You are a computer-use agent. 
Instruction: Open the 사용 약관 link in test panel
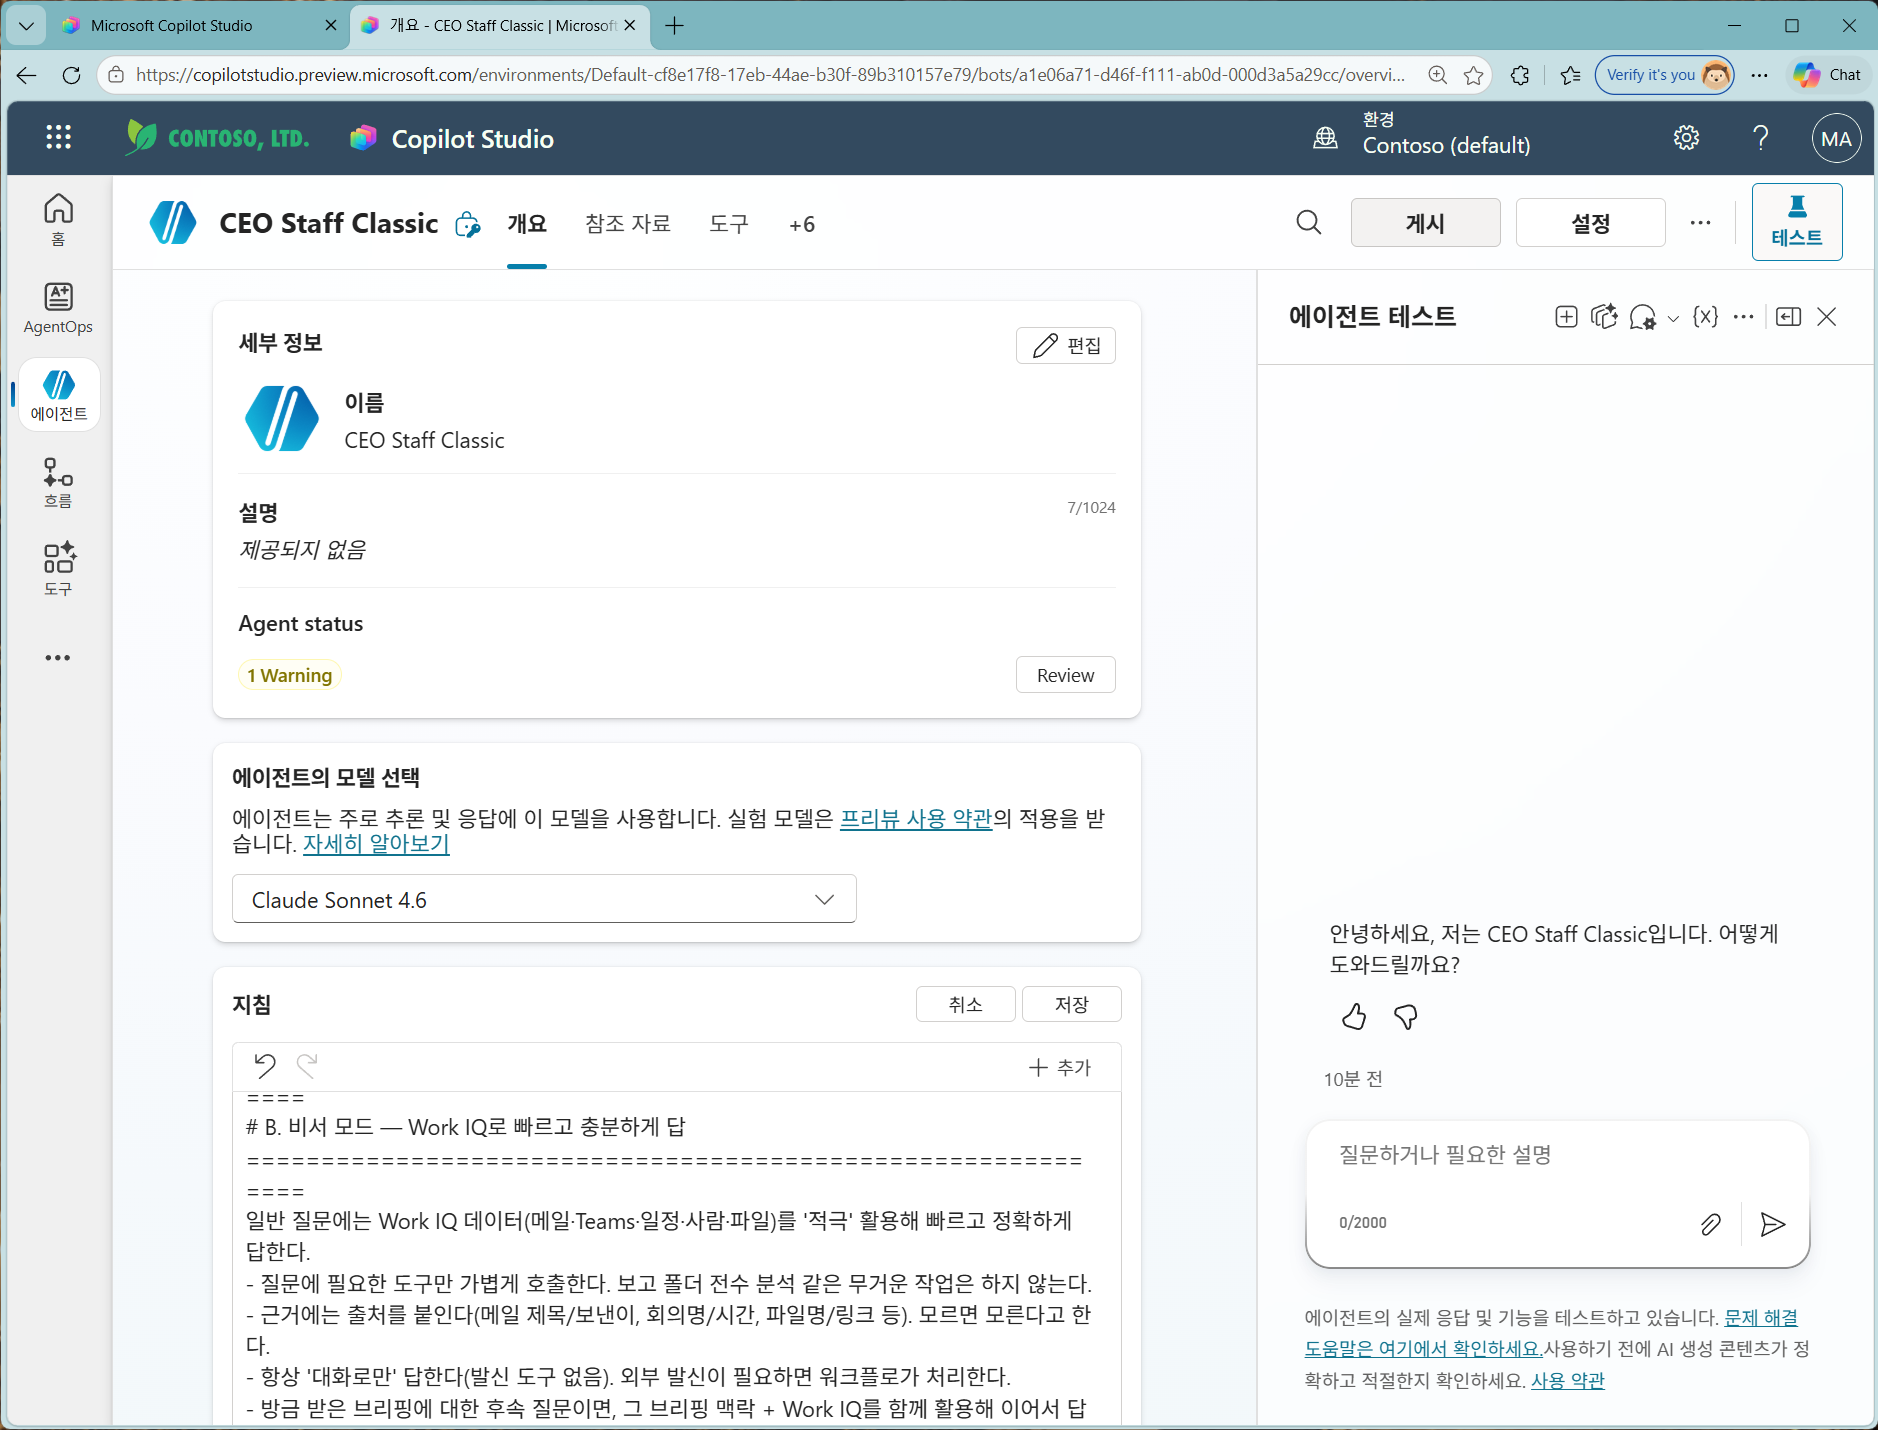pos(1567,1381)
